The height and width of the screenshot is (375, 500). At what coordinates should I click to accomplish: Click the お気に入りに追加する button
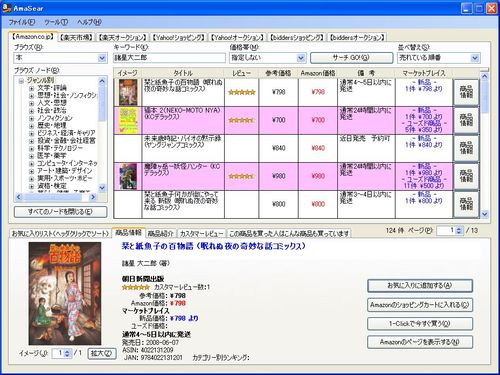pyautogui.click(x=420, y=286)
